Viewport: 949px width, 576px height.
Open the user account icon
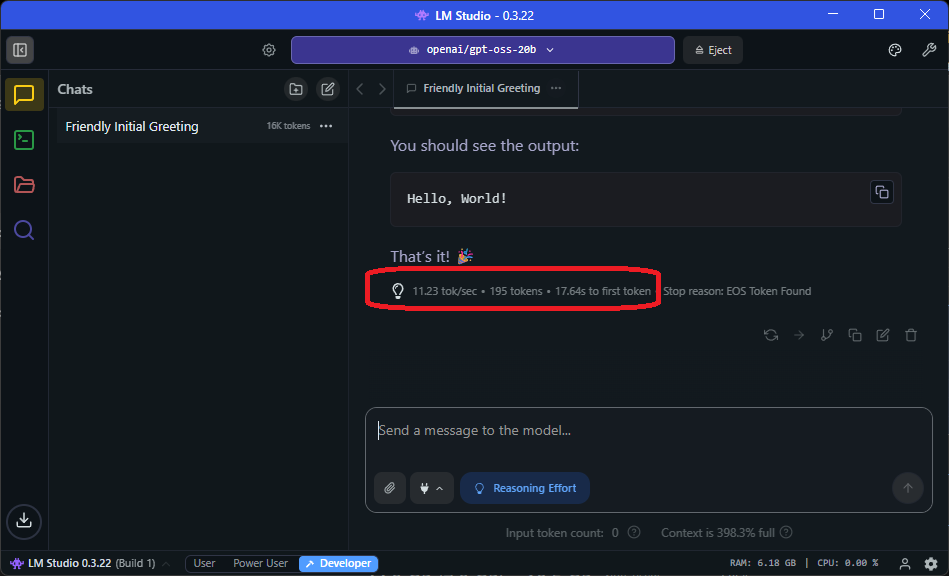(905, 564)
